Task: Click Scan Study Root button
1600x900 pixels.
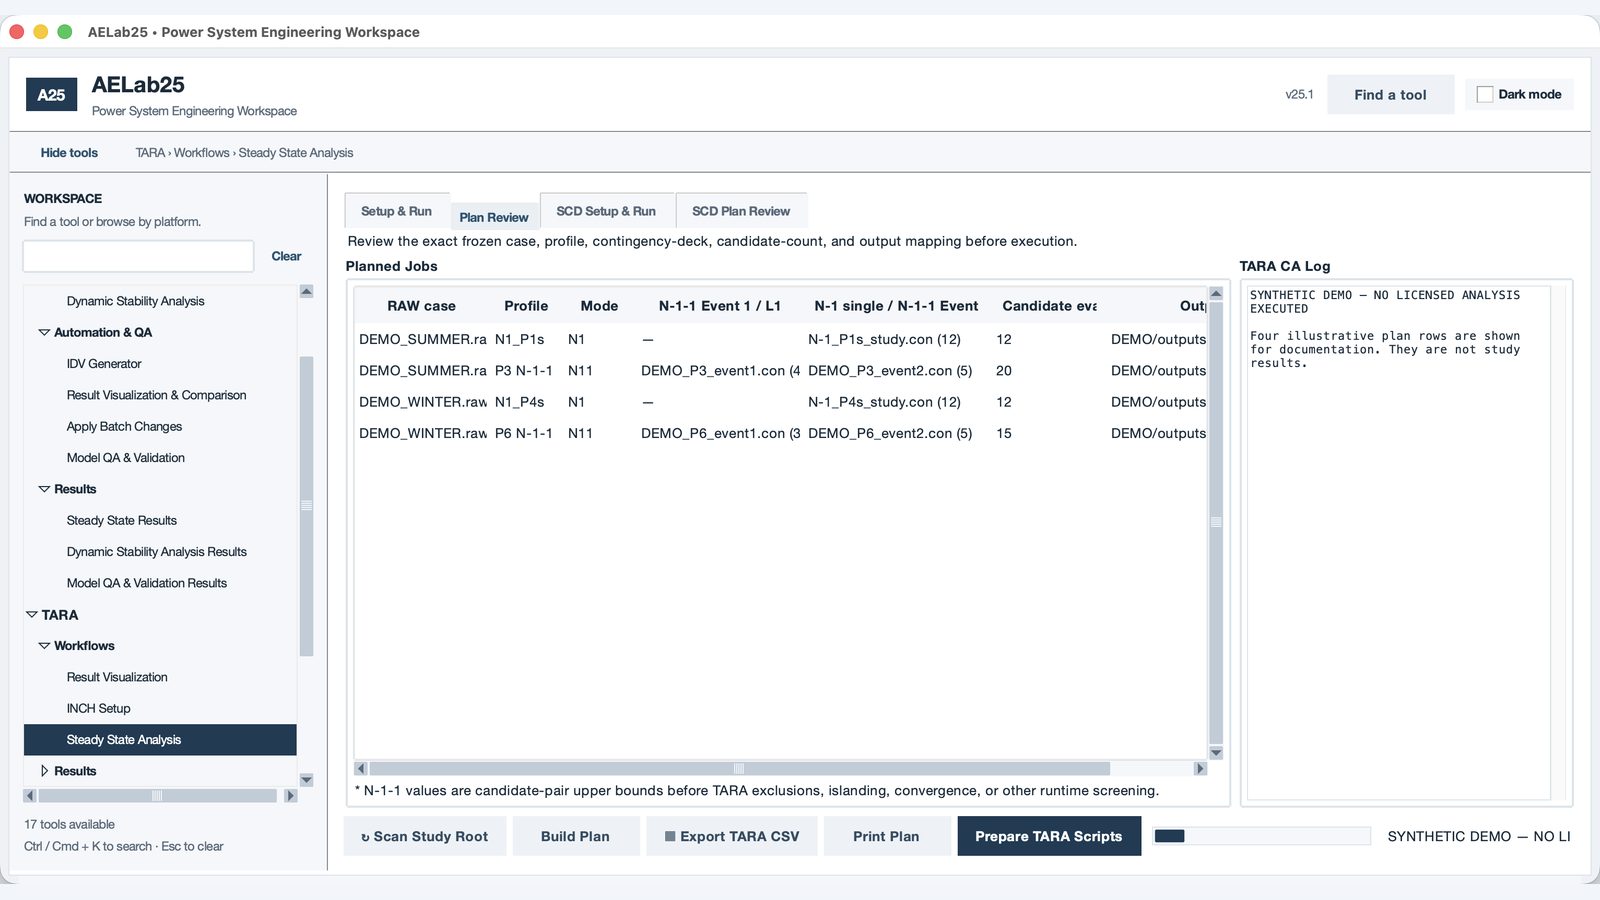Action: pyautogui.click(x=425, y=836)
